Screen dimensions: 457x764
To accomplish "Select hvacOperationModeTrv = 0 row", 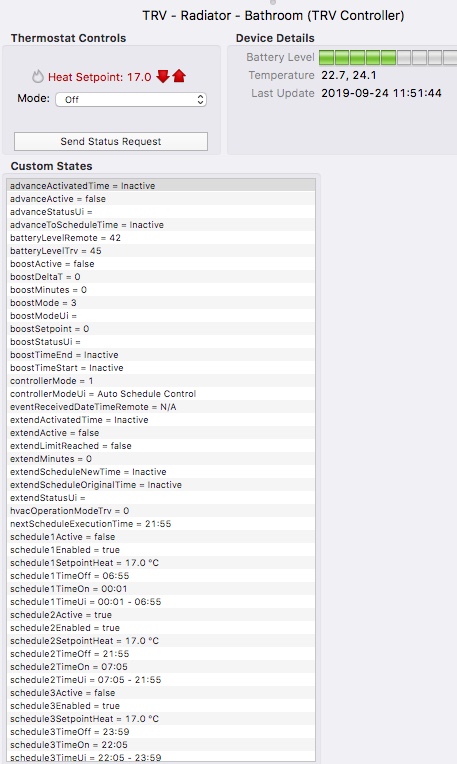I will click(161, 511).
